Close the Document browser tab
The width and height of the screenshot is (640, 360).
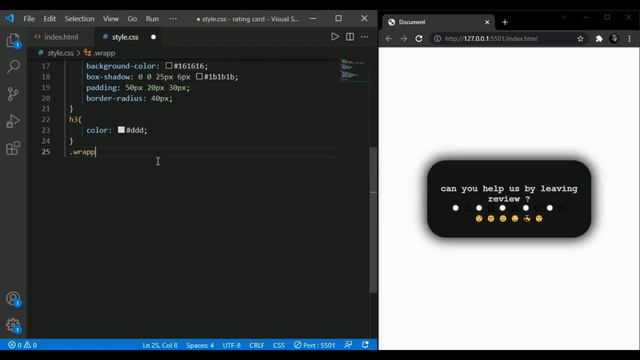coord(487,22)
